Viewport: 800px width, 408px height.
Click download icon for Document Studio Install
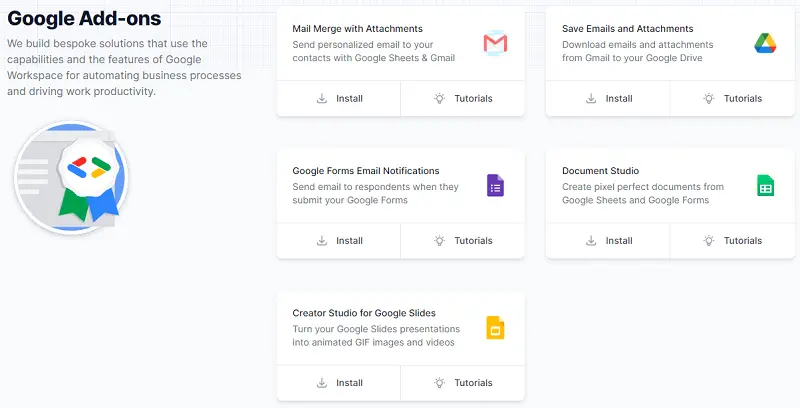pos(591,241)
